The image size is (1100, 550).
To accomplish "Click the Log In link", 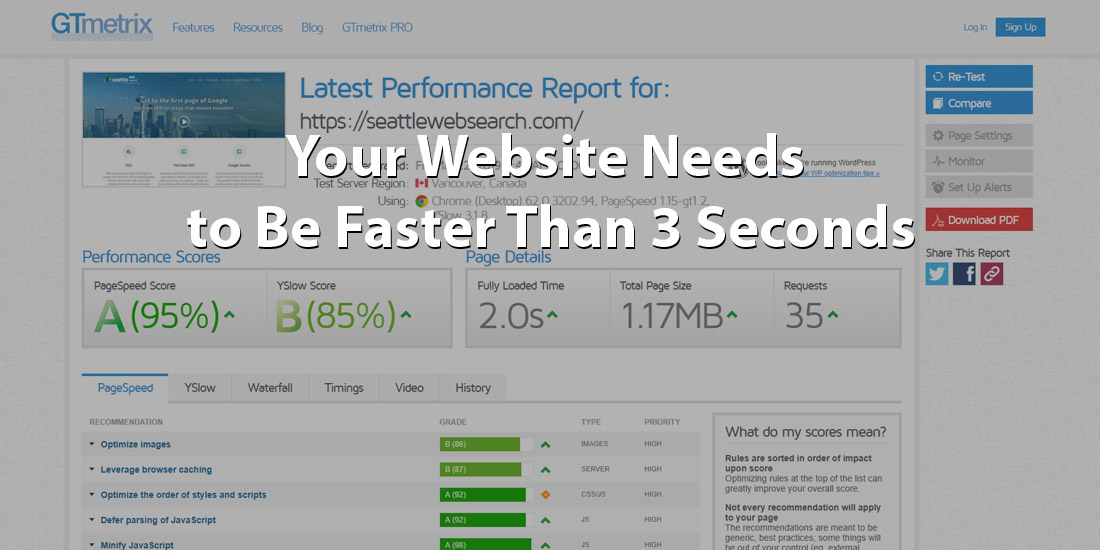I will [x=974, y=27].
